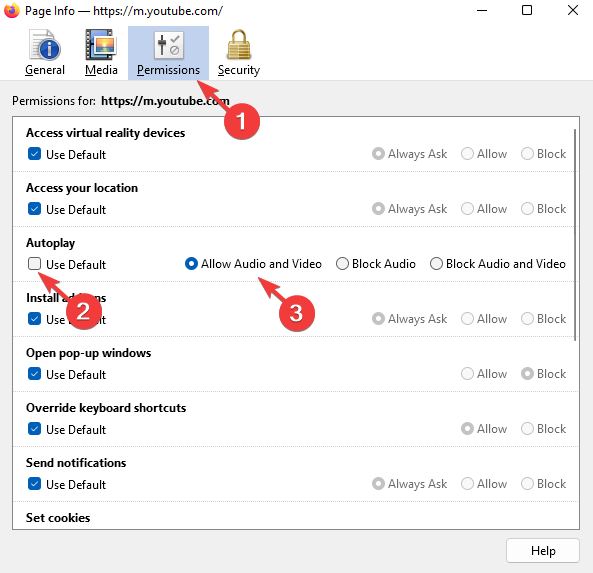593x573 pixels.
Task: Switch to the Media tab
Action: [x=101, y=53]
